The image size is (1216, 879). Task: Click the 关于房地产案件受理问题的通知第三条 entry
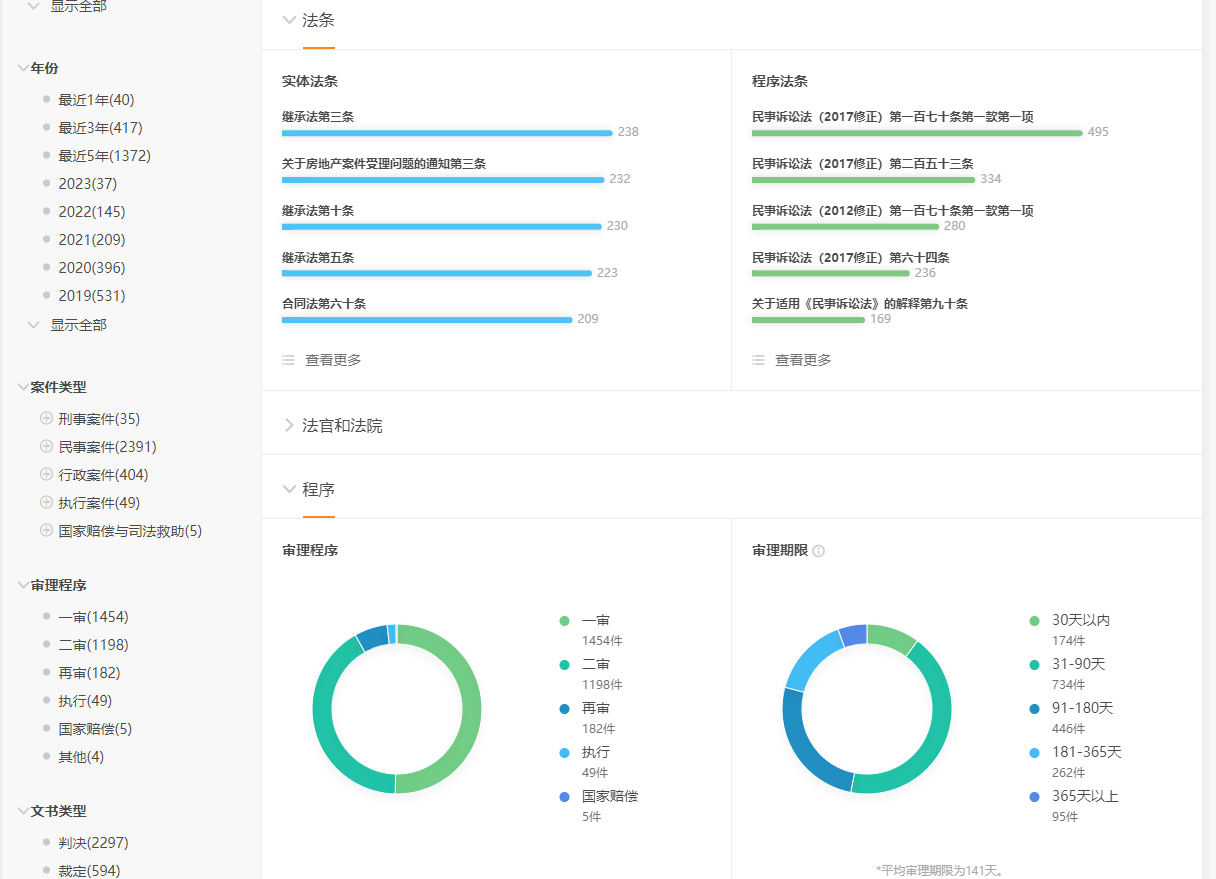[x=384, y=163]
